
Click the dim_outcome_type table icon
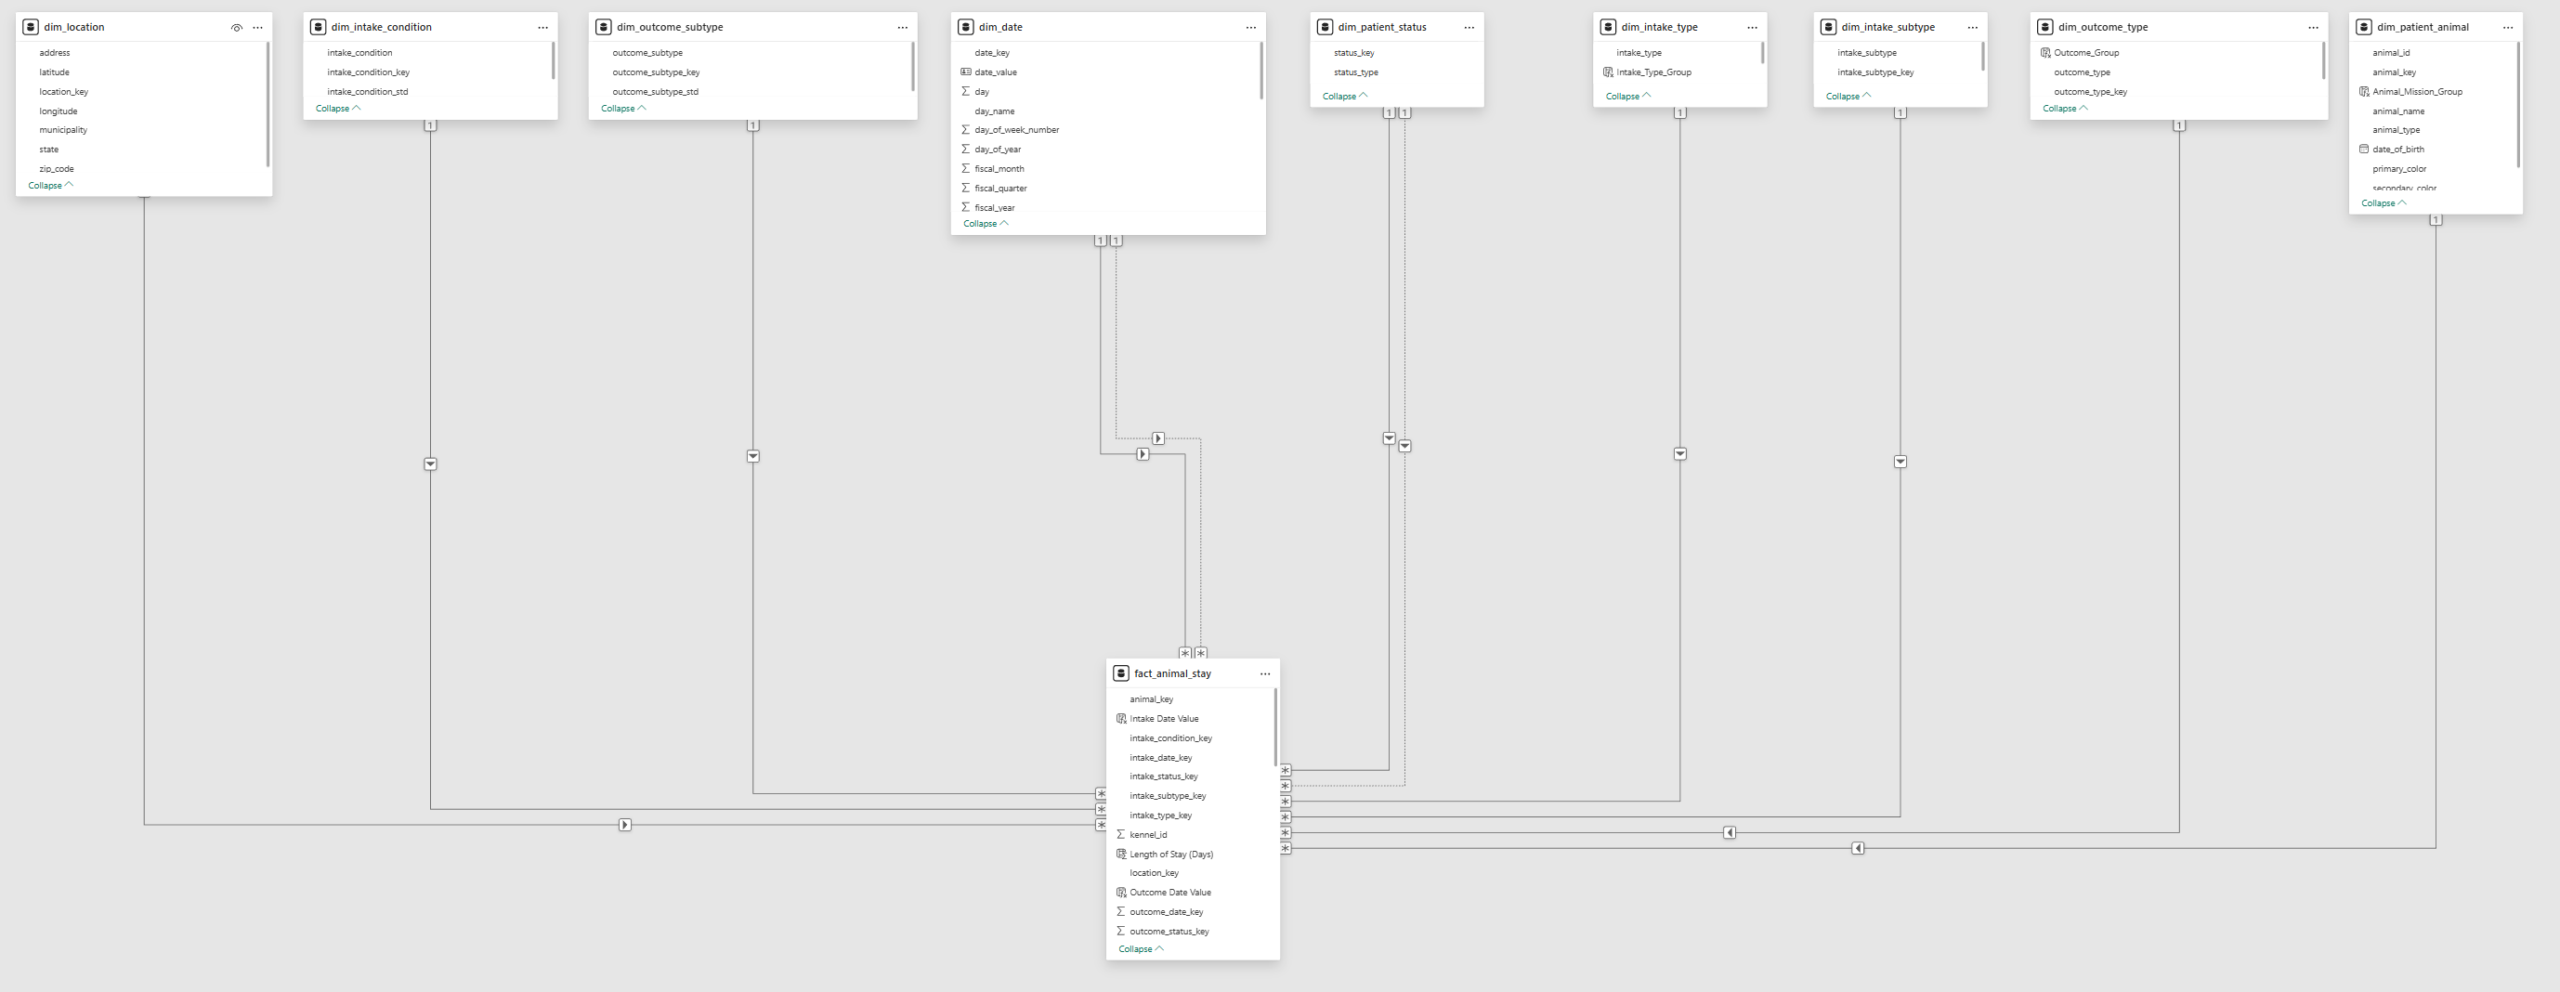(2045, 27)
